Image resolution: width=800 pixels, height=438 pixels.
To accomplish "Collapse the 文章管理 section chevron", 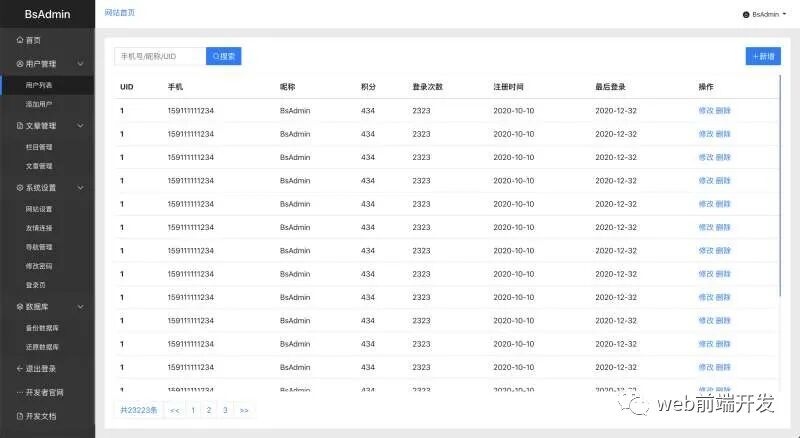I will (x=81, y=126).
